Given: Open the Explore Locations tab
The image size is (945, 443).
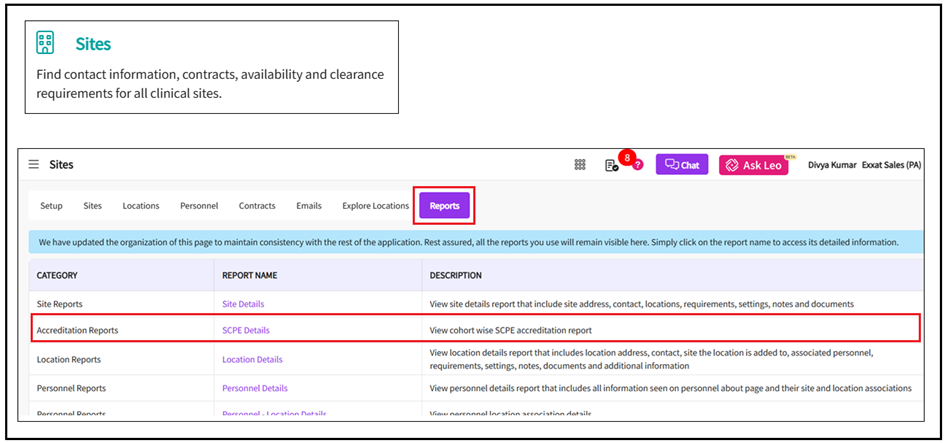Looking at the screenshot, I should click(x=375, y=206).
